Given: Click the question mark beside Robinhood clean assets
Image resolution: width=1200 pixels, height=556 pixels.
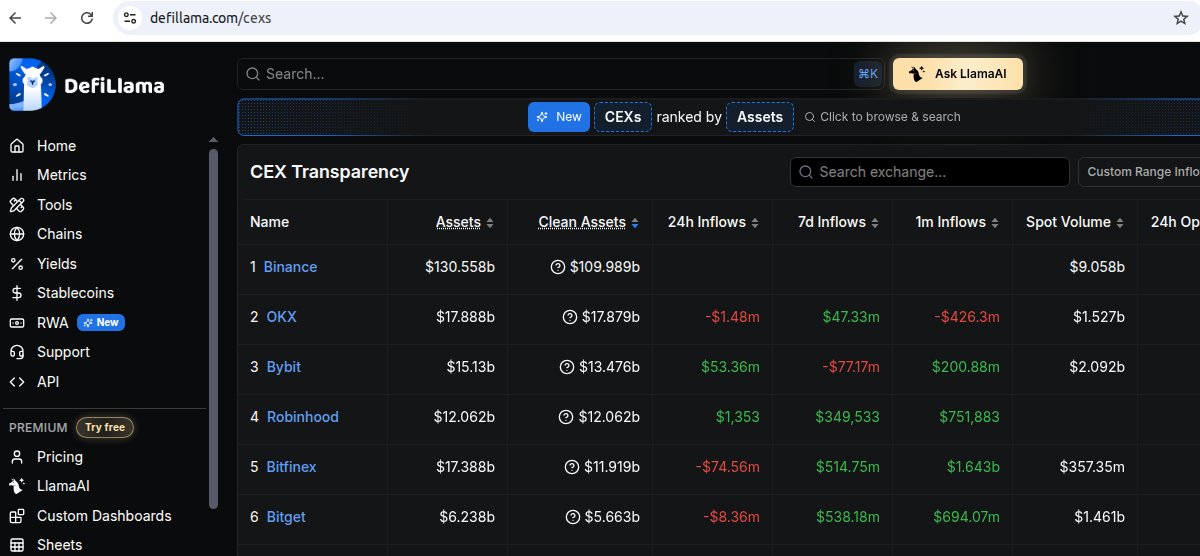Looking at the screenshot, I should (566, 417).
